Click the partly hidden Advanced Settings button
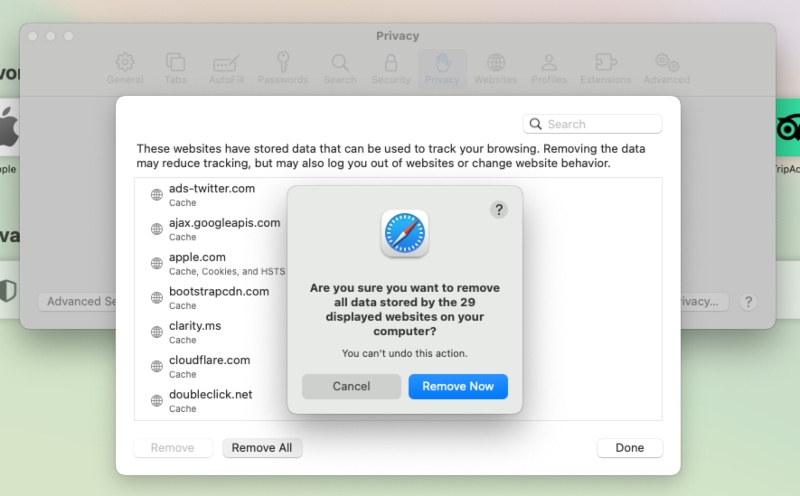Image resolution: width=800 pixels, height=496 pixels. [78, 302]
